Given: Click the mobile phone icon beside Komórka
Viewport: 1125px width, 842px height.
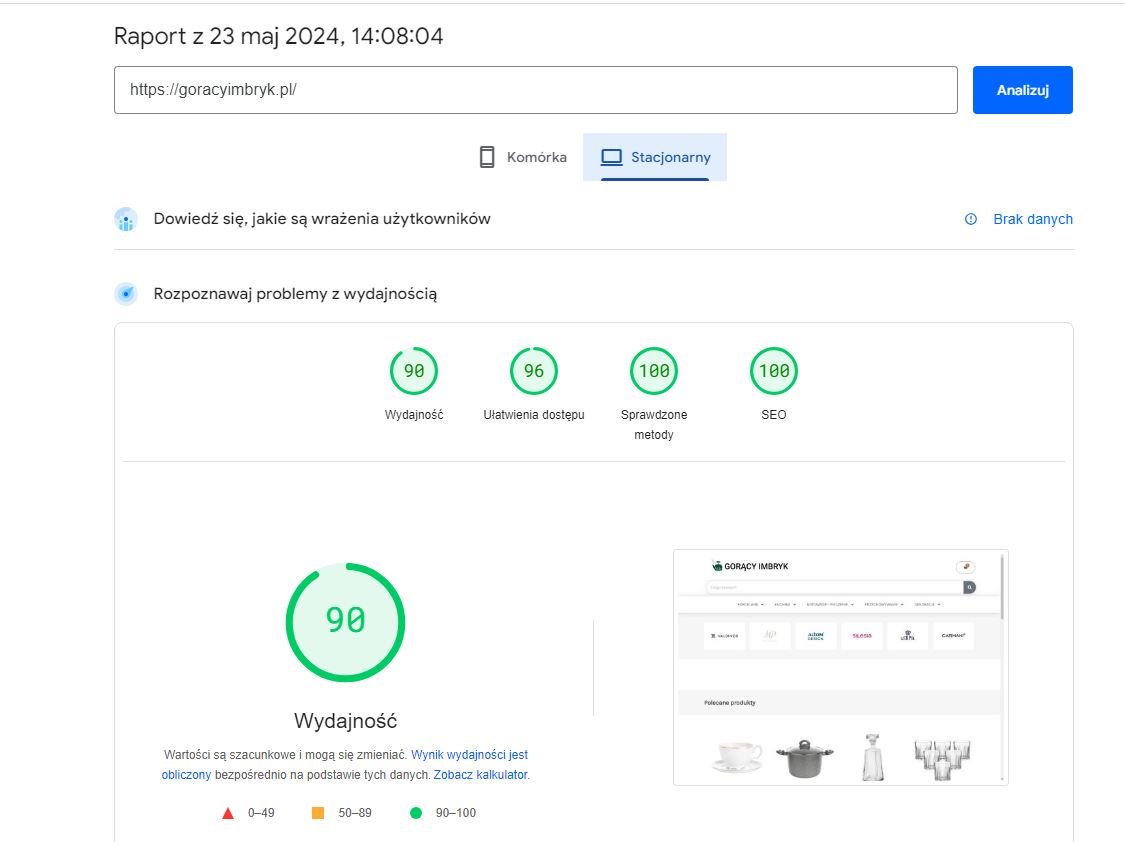Looking at the screenshot, I should [x=487, y=157].
